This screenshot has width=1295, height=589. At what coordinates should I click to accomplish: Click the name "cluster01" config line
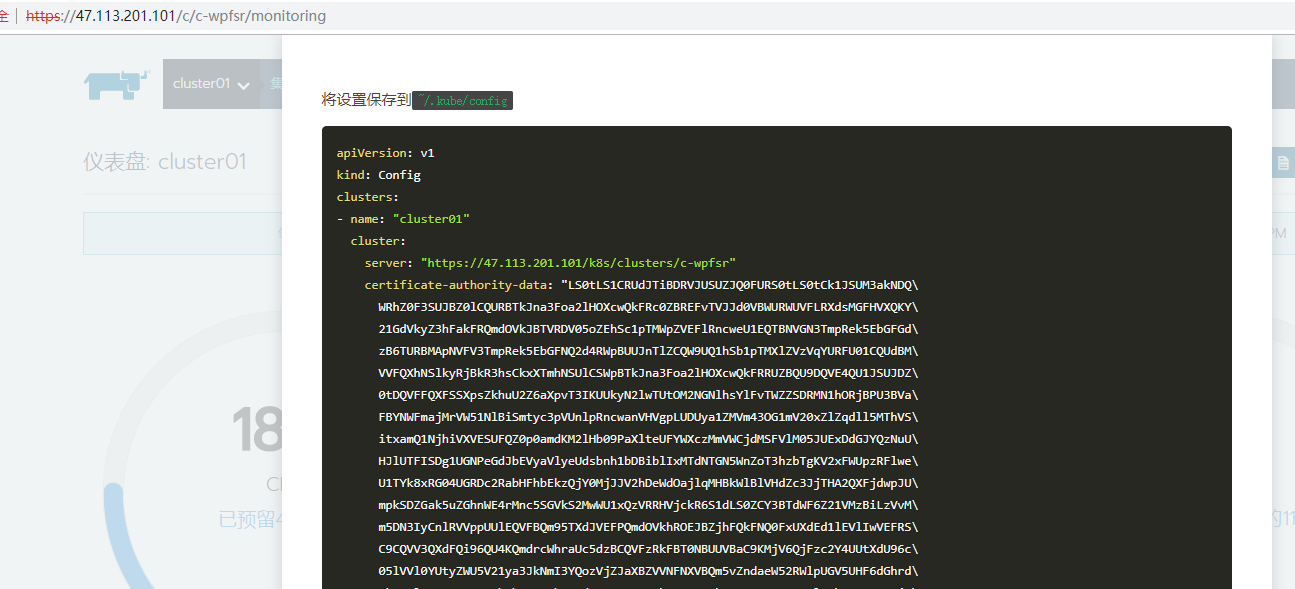(x=403, y=219)
